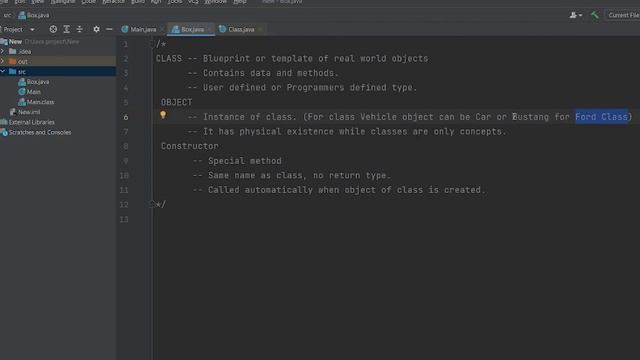
Task: Click the green Build hammer icon
Action: 595,15
